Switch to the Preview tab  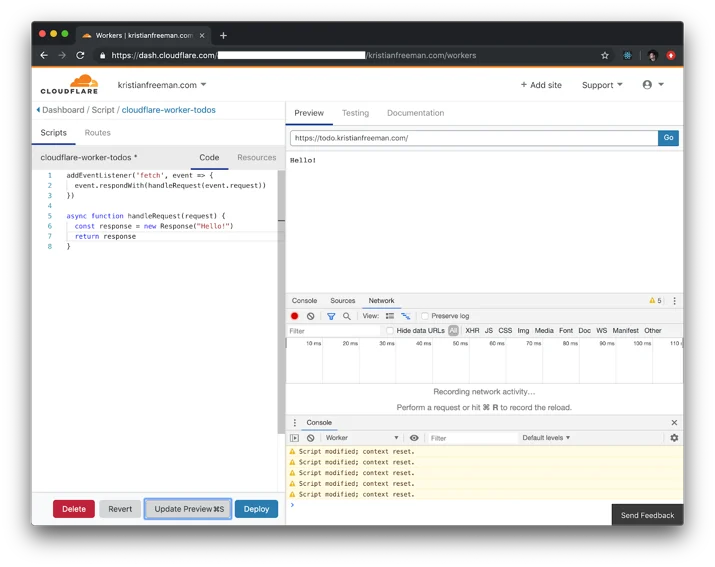pos(309,113)
